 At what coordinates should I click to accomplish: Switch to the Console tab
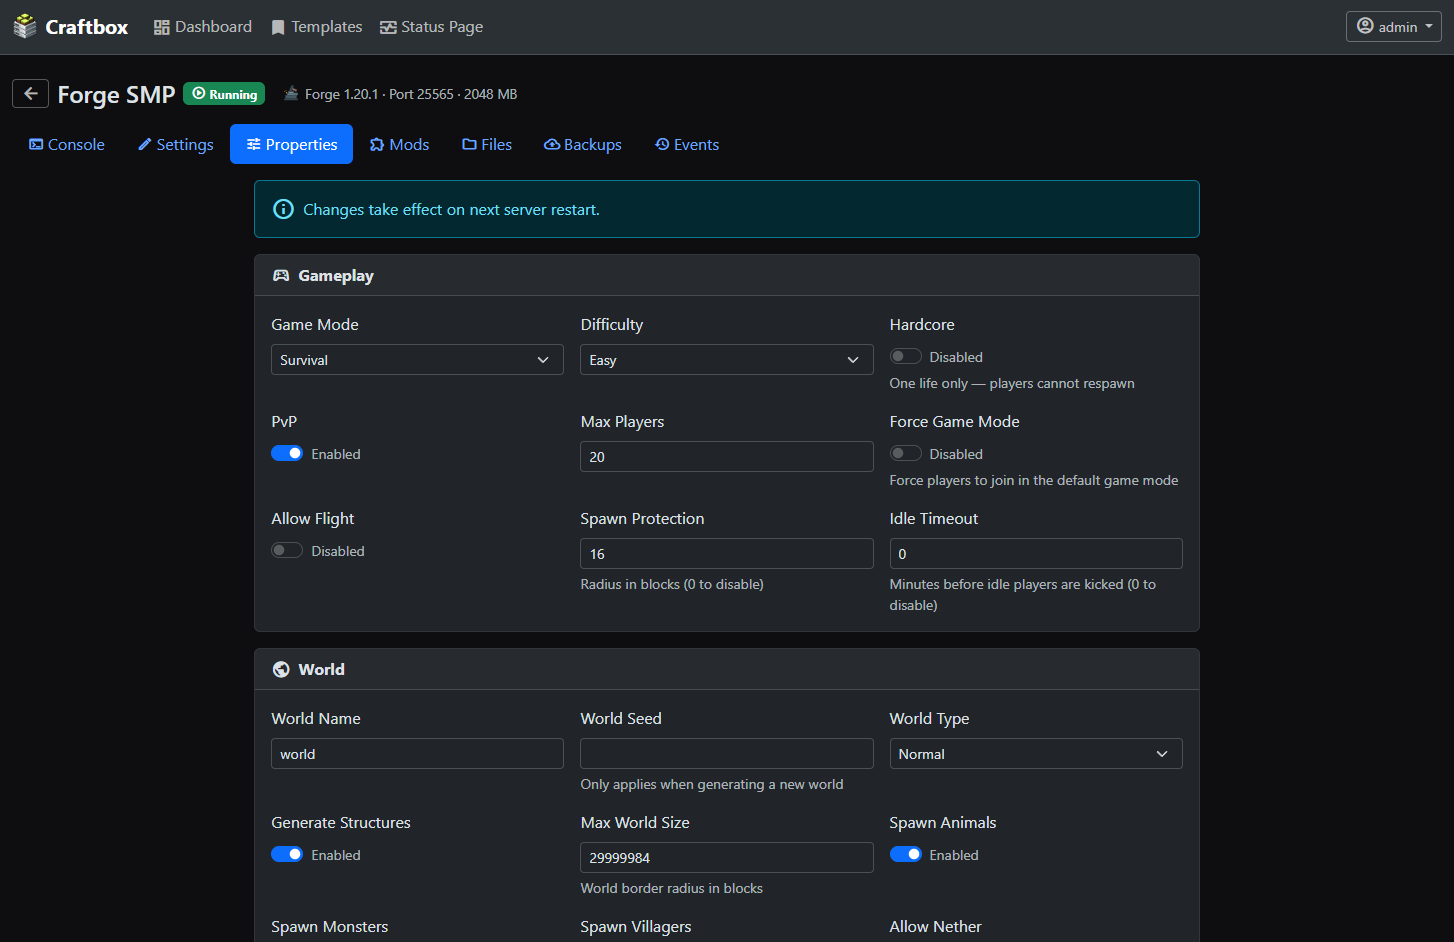click(x=67, y=144)
